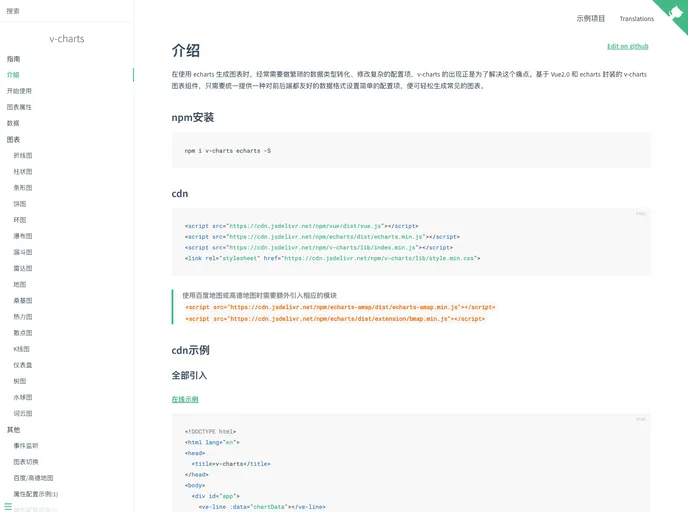Open the 热力图 heatmap page

click(x=22, y=316)
